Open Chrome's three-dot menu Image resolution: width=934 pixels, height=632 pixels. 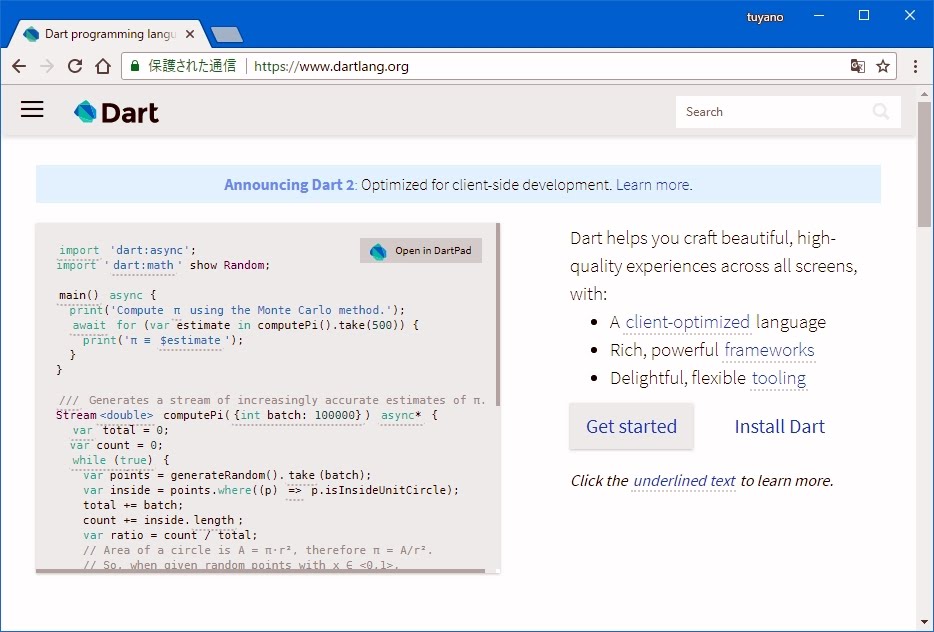[915, 67]
